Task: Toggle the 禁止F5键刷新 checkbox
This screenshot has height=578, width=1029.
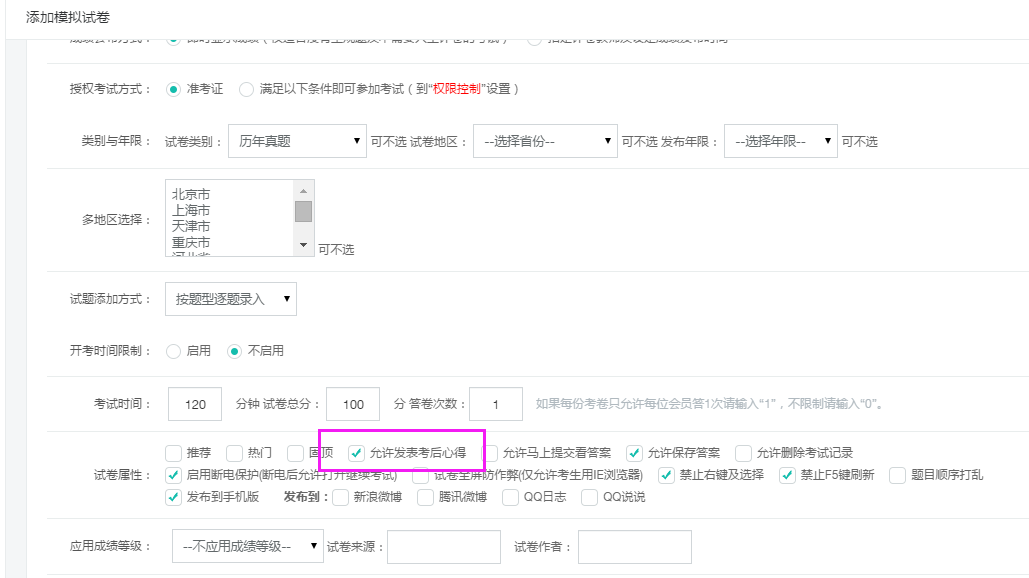Action: [787, 474]
